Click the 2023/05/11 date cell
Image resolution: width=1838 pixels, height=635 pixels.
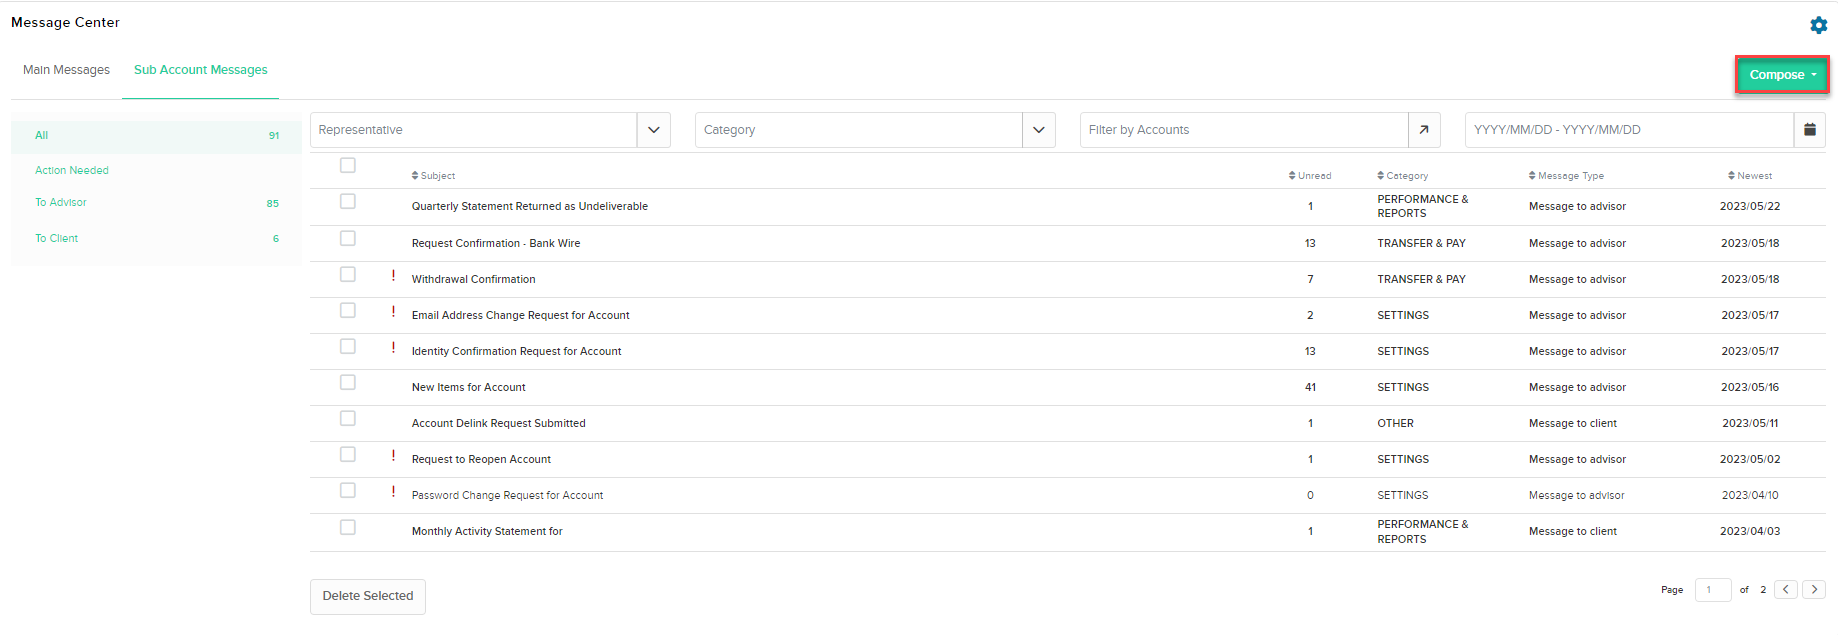click(1750, 424)
